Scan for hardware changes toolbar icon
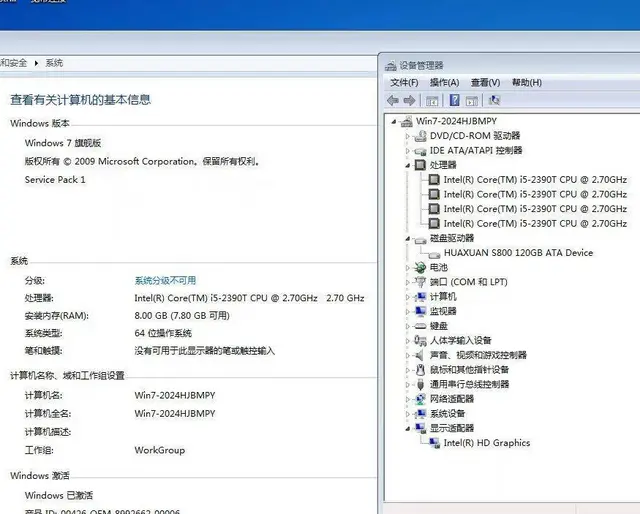The width and height of the screenshot is (640, 514). click(494, 100)
